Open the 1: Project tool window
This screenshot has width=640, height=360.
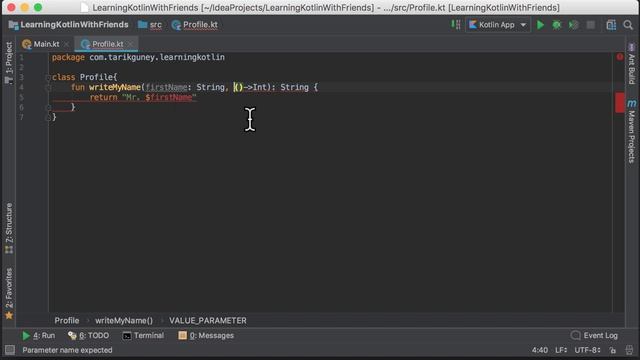coord(9,63)
